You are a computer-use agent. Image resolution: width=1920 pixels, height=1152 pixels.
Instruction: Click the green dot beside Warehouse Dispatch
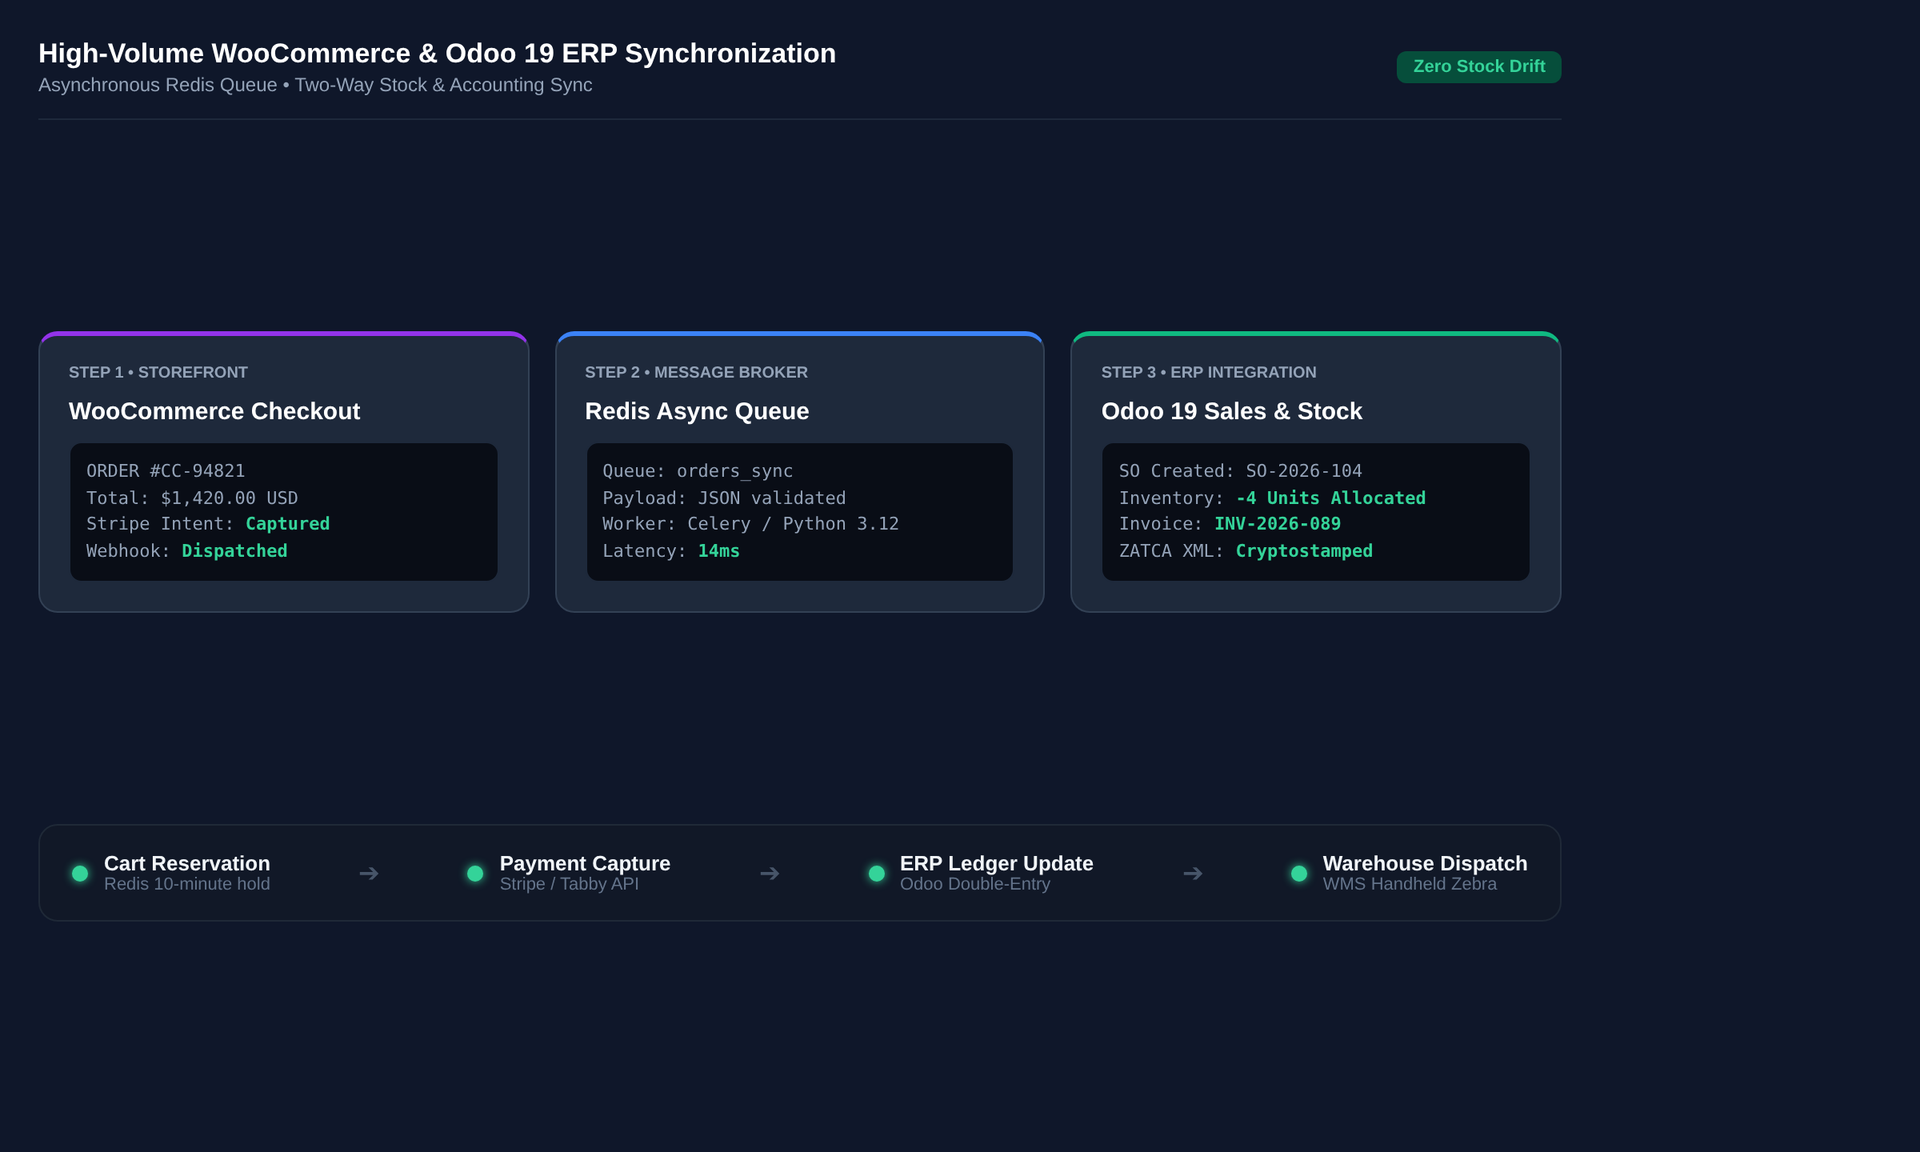coord(1299,874)
